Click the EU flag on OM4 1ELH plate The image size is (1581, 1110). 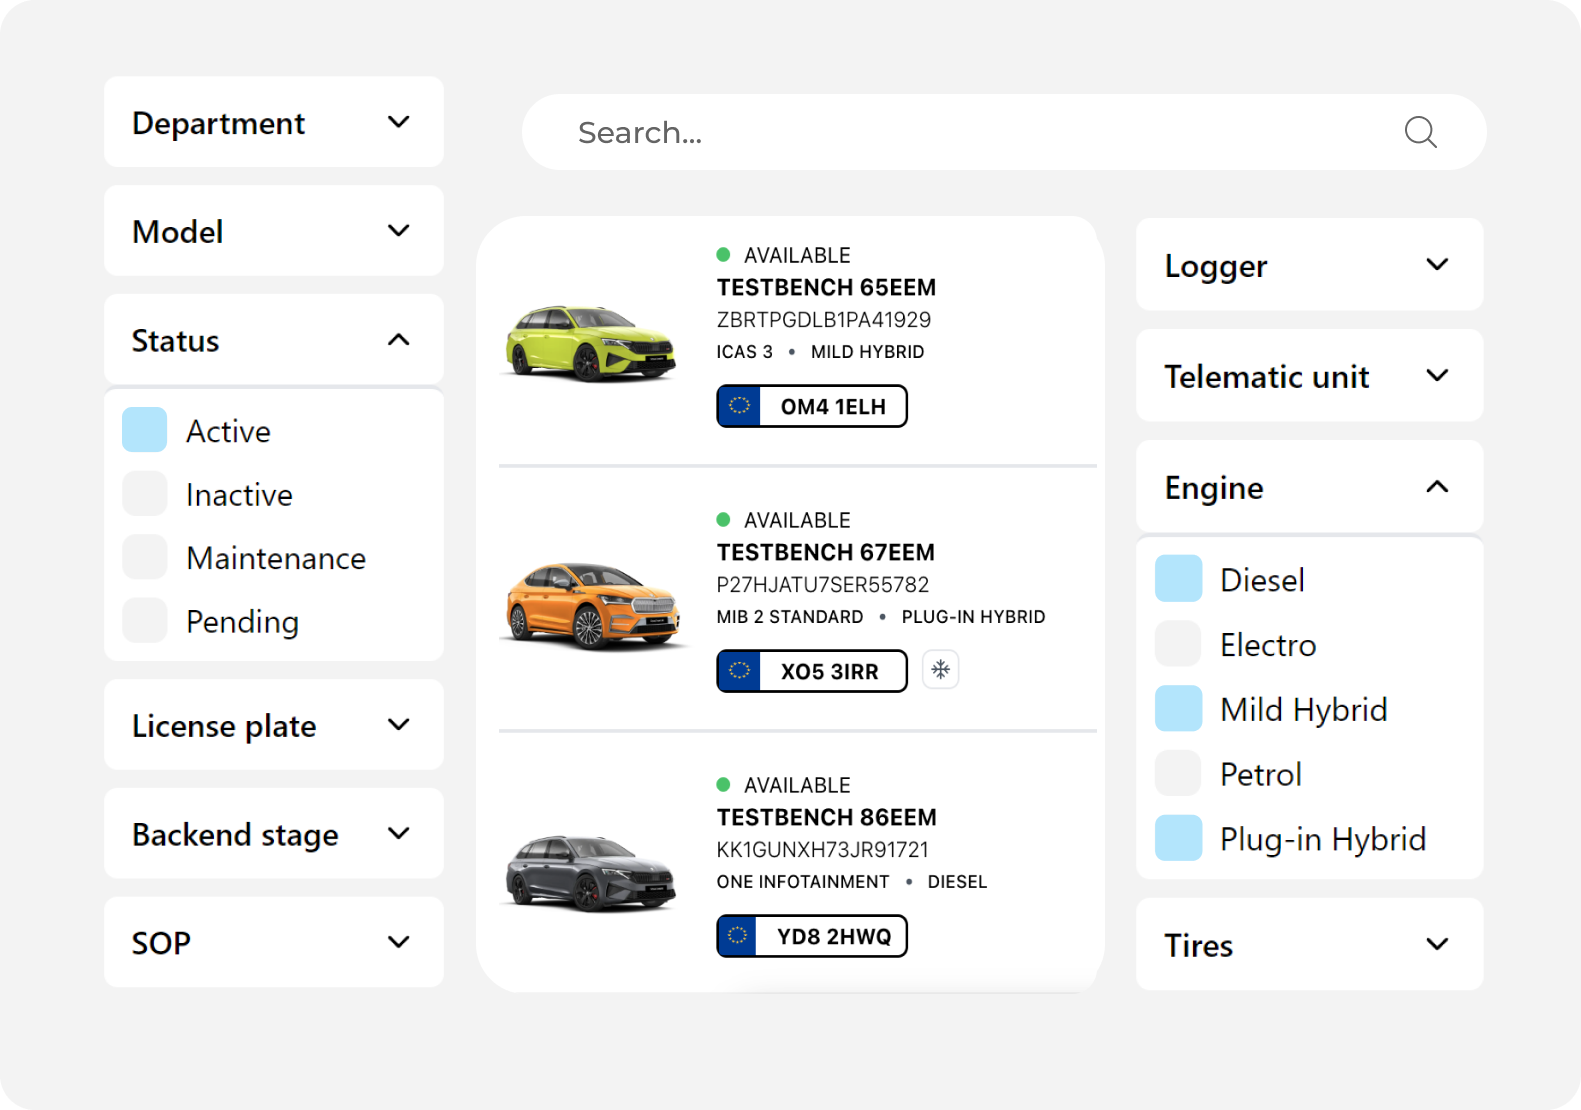tap(739, 406)
